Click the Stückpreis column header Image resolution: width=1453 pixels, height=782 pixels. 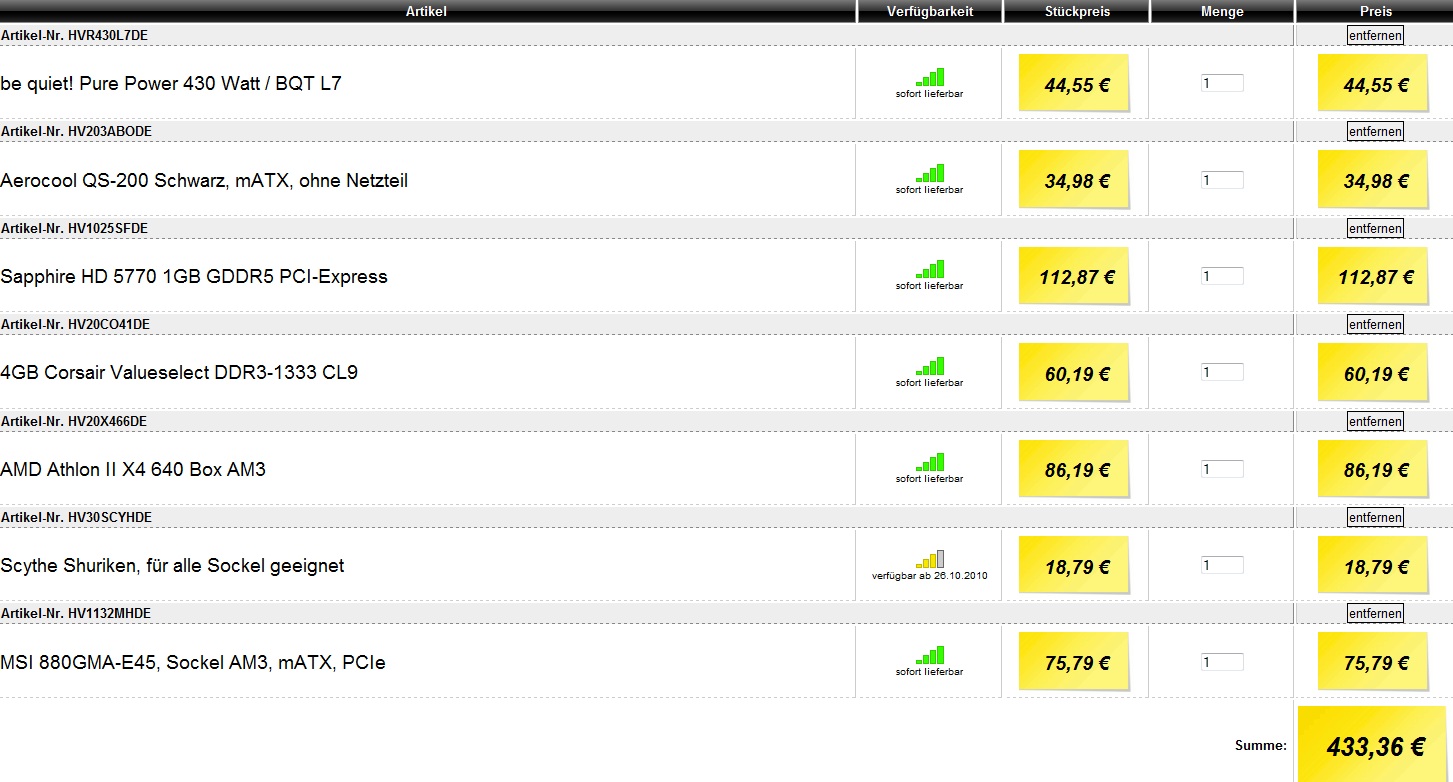[x=1077, y=11]
